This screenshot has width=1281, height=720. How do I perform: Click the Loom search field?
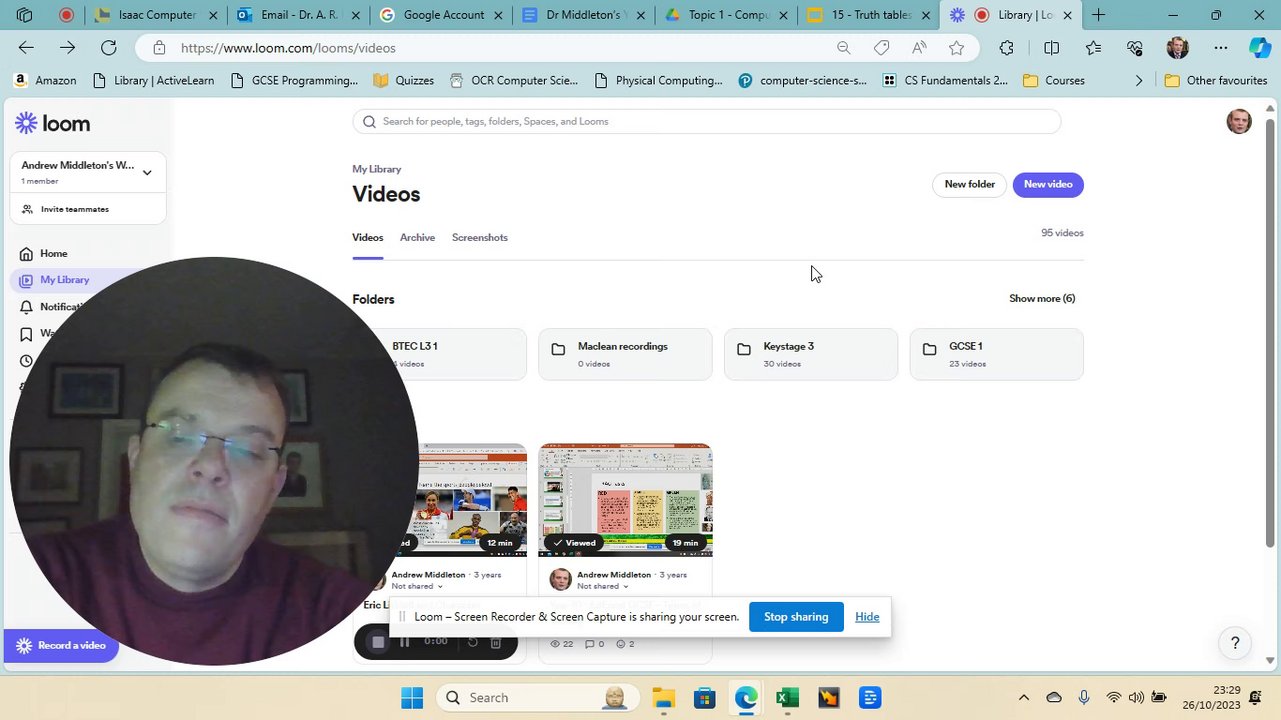(706, 121)
